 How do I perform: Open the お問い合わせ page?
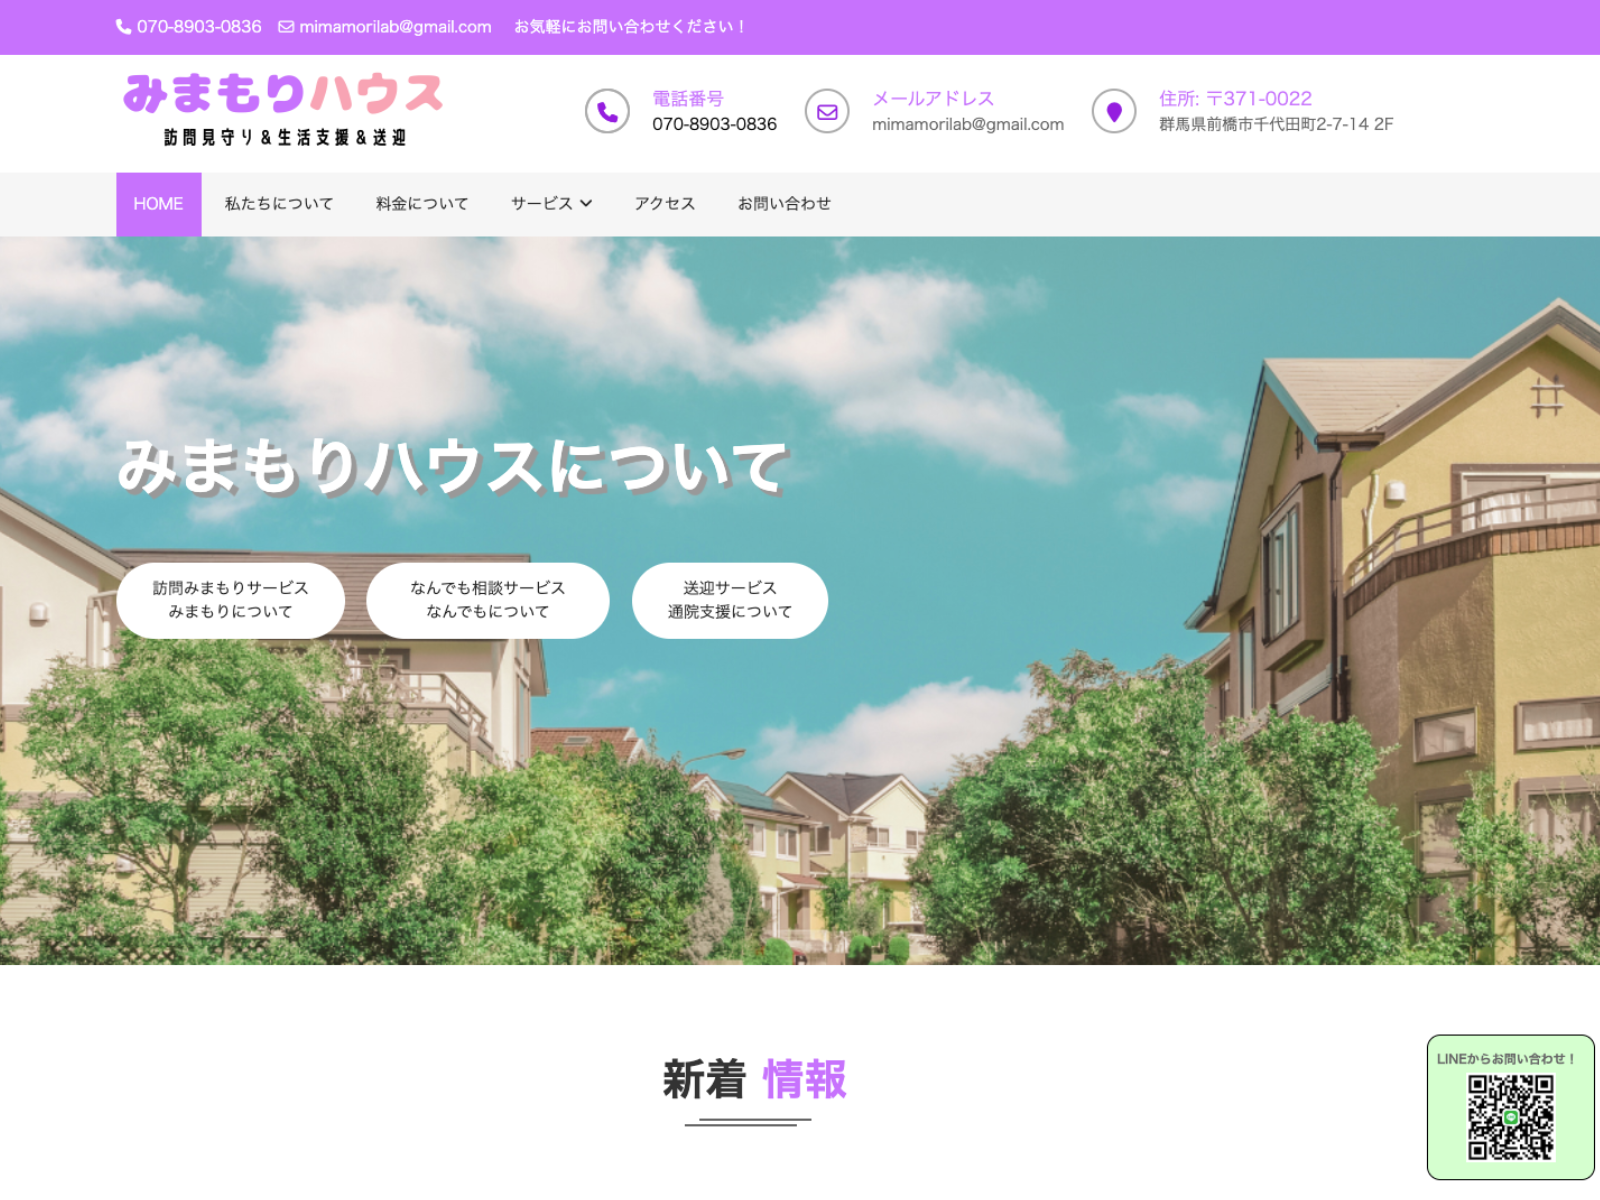pyautogui.click(x=784, y=203)
